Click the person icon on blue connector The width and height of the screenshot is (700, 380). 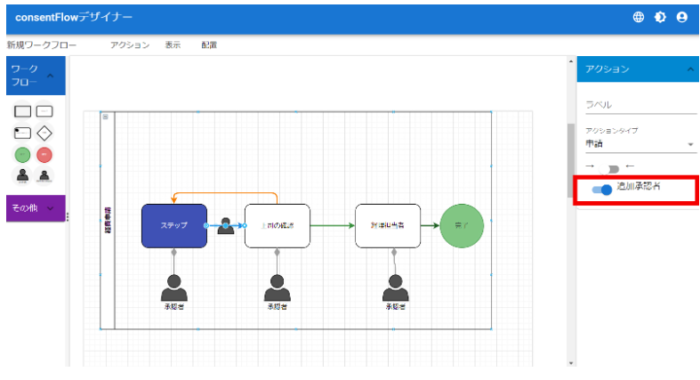coord(225,225)
